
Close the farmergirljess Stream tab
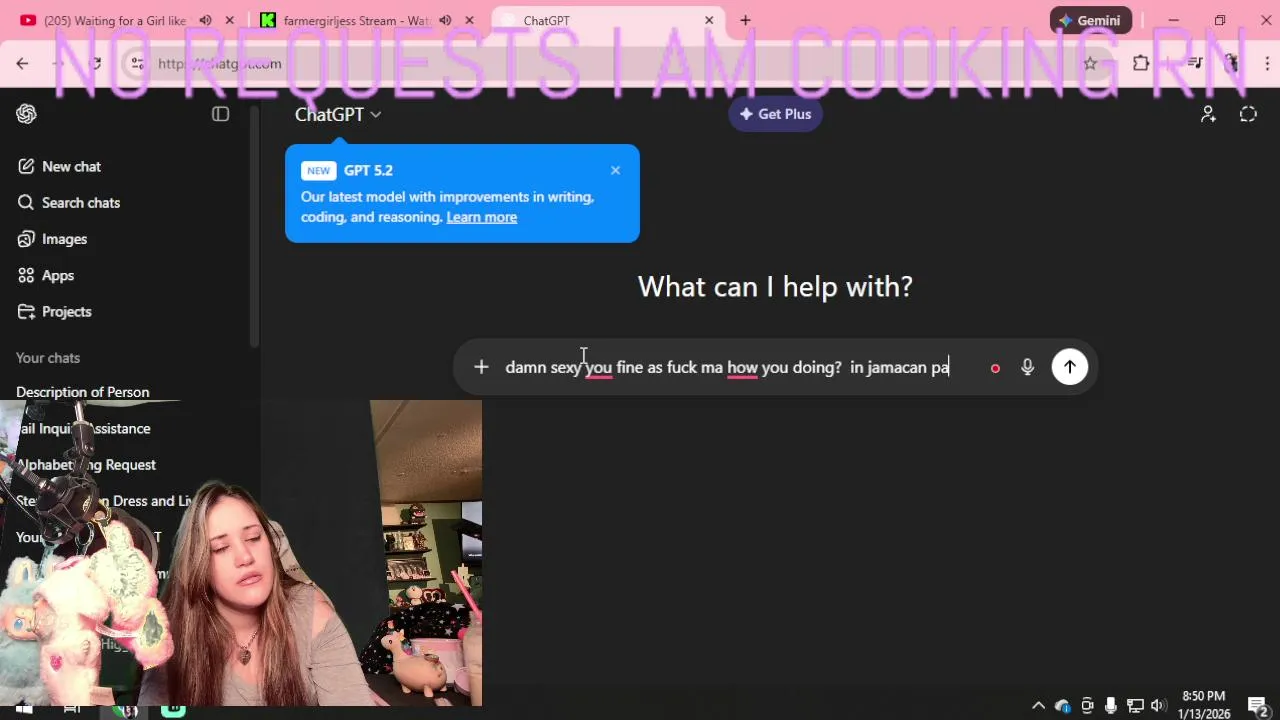click(x=469, y=20)
